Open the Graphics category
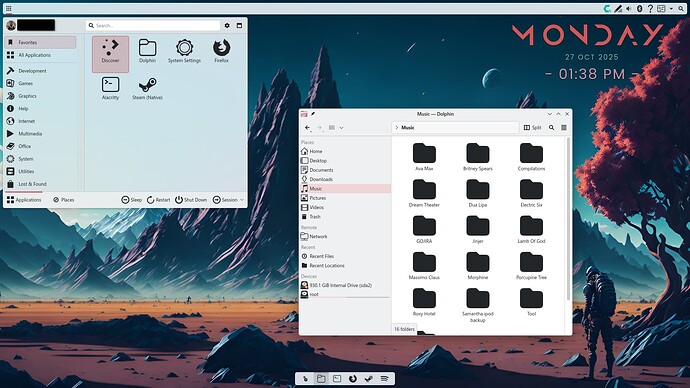 point(40,96)
